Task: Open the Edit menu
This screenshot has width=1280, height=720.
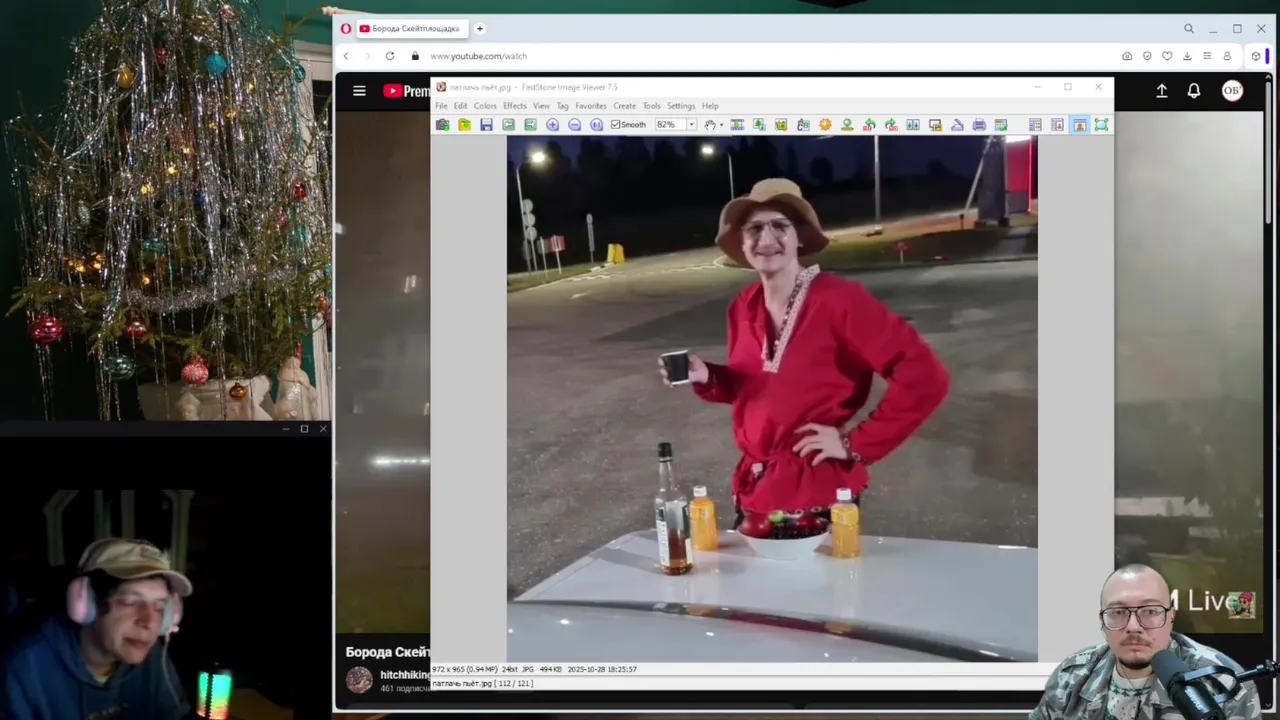Action: tap(460, 106)
